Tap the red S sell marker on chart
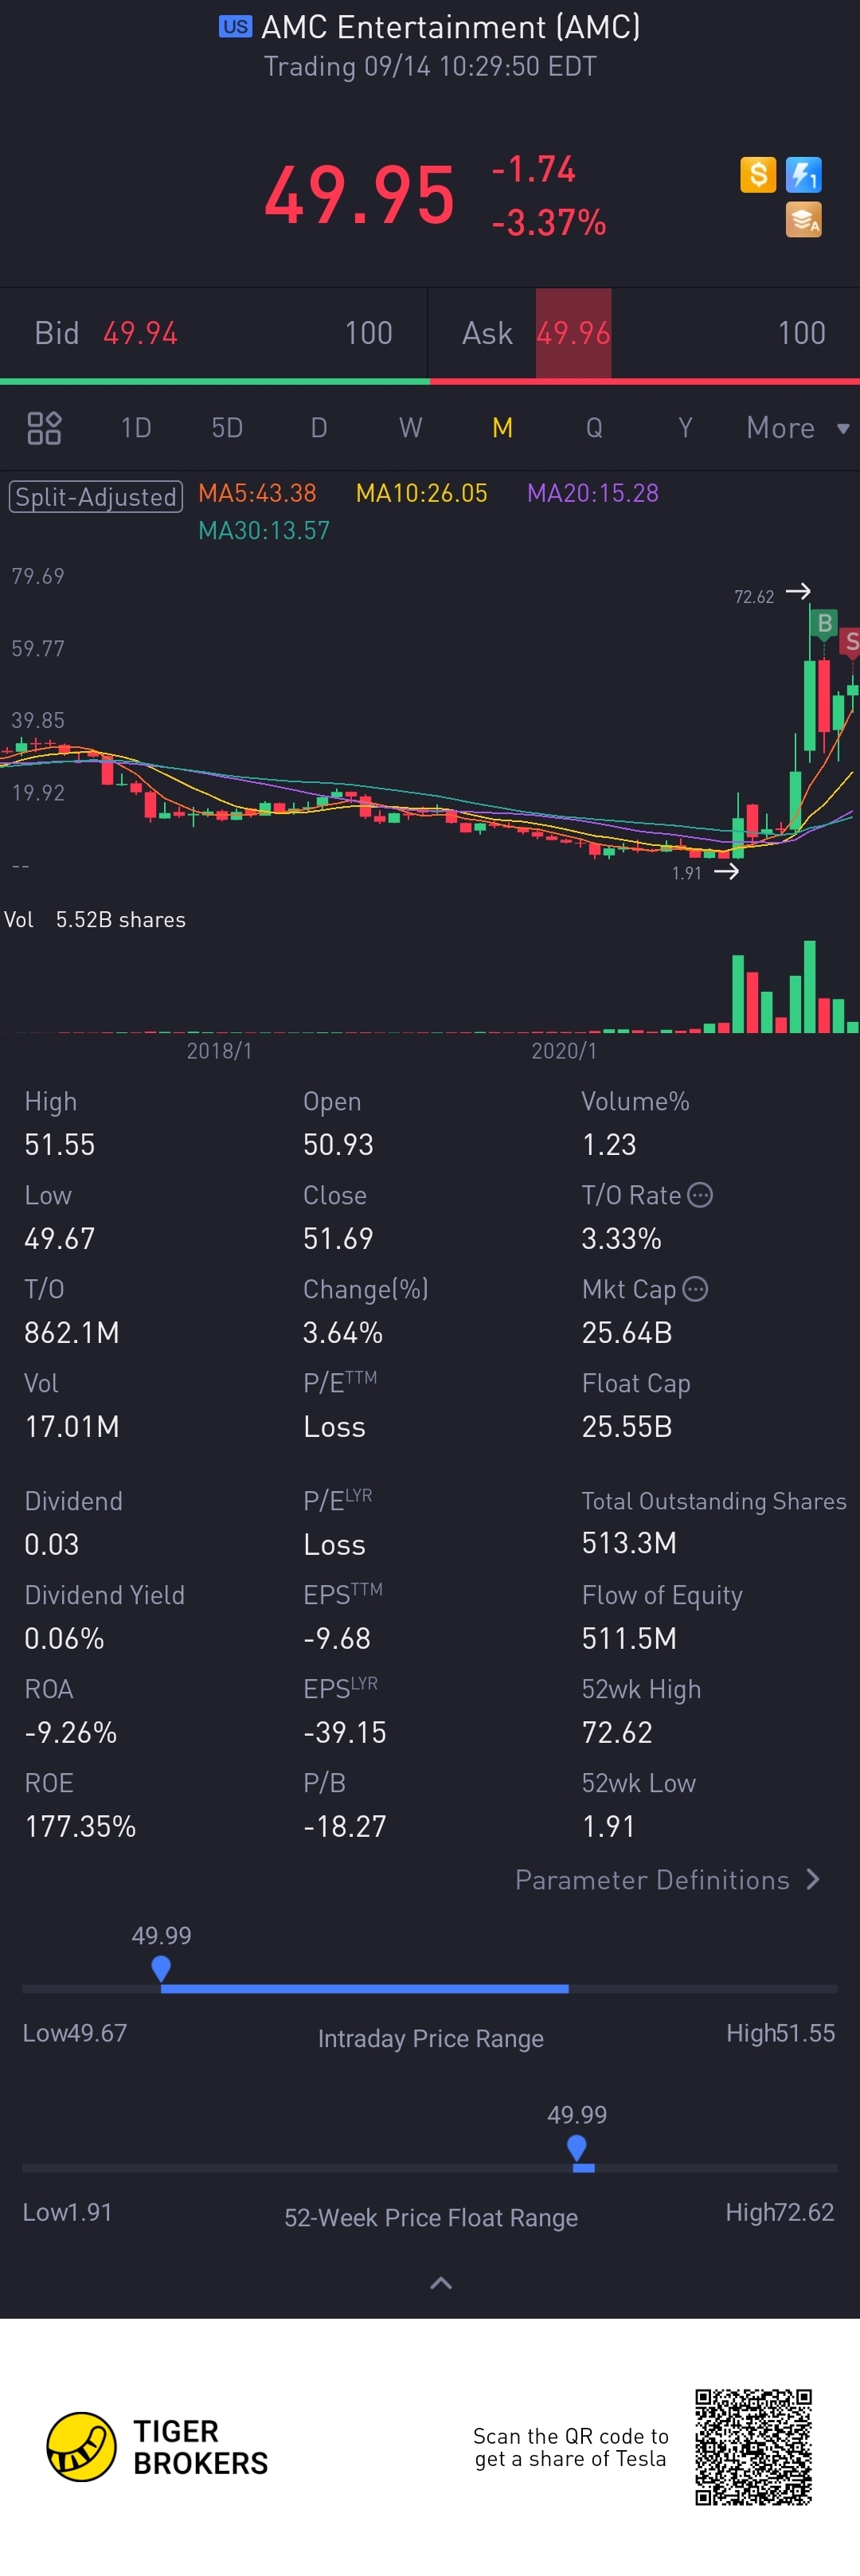This screenshot has width=860, height=2576. 850,641
